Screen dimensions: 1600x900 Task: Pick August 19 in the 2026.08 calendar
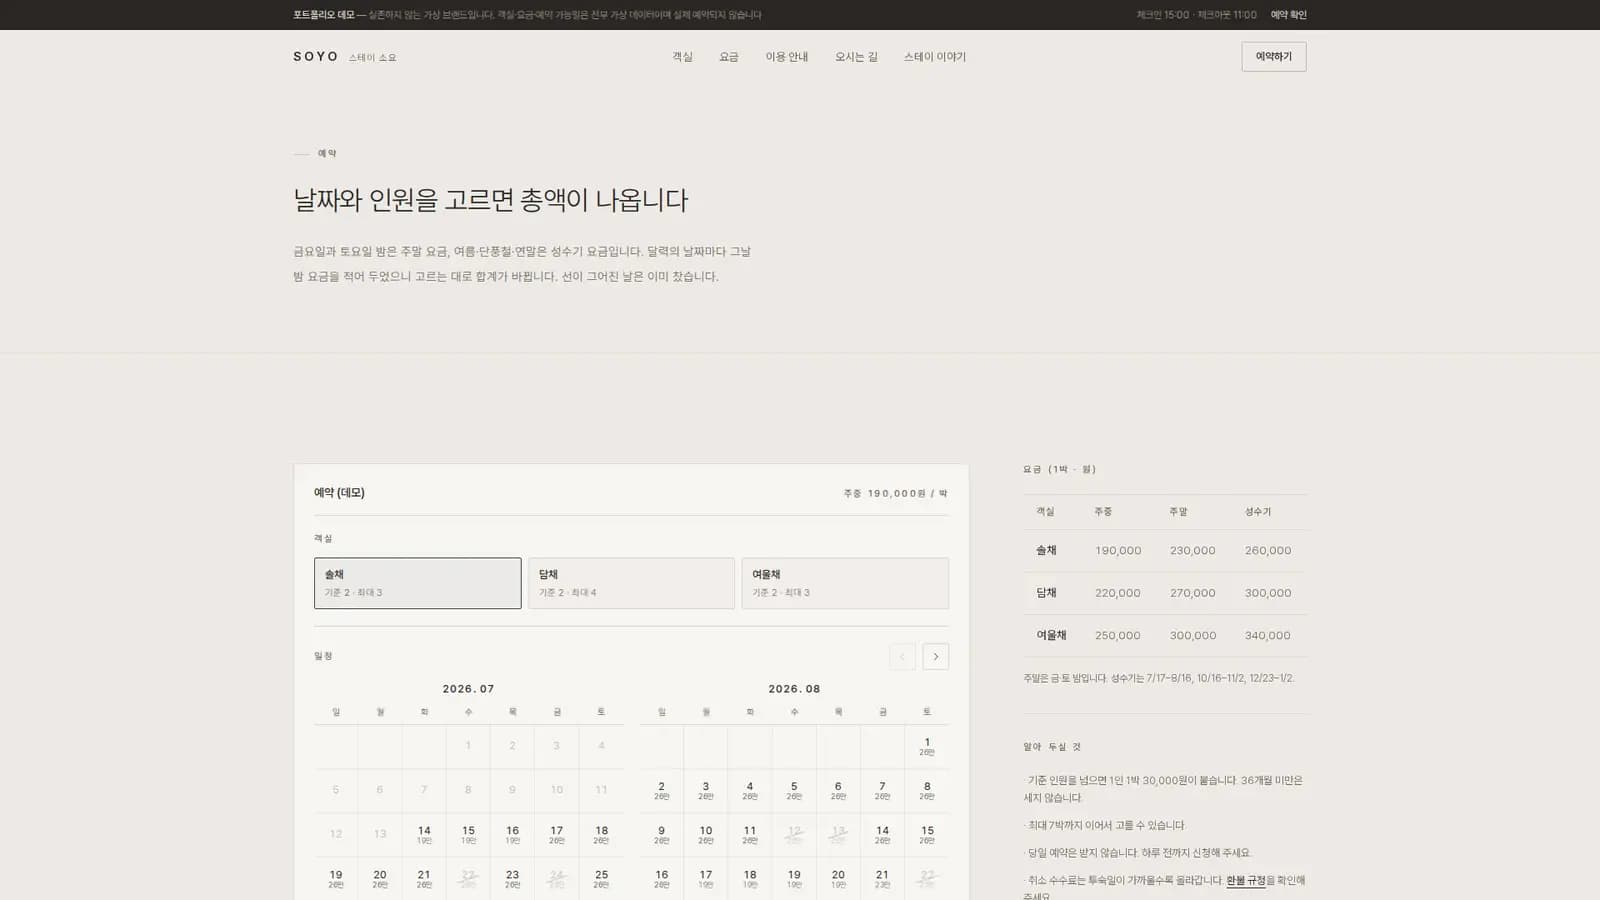click(794, 878)
